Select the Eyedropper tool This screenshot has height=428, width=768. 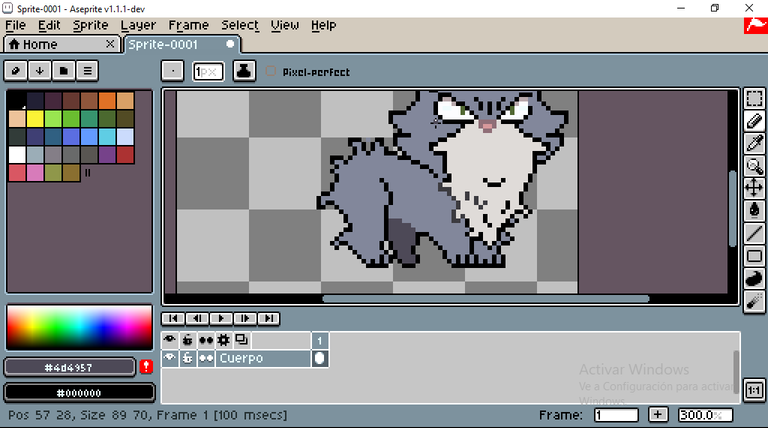pos(754,143)
